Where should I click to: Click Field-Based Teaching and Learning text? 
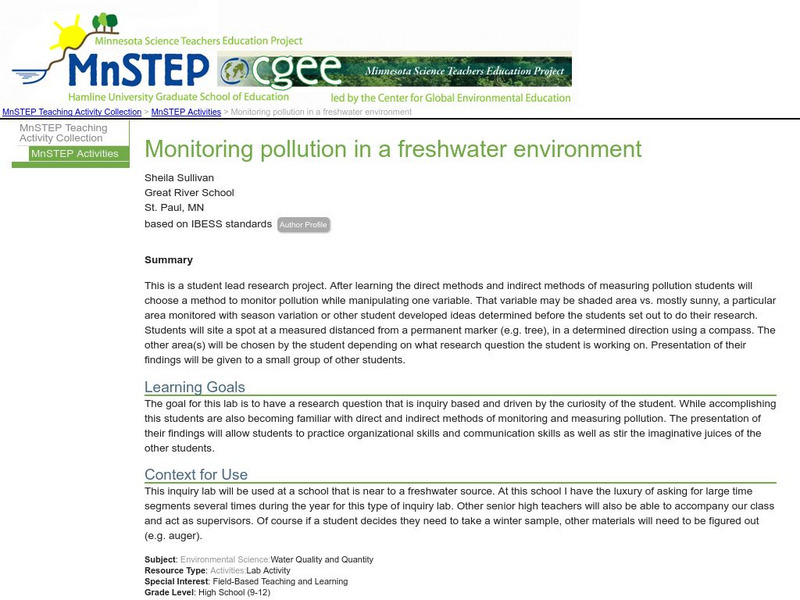point(280,581)
